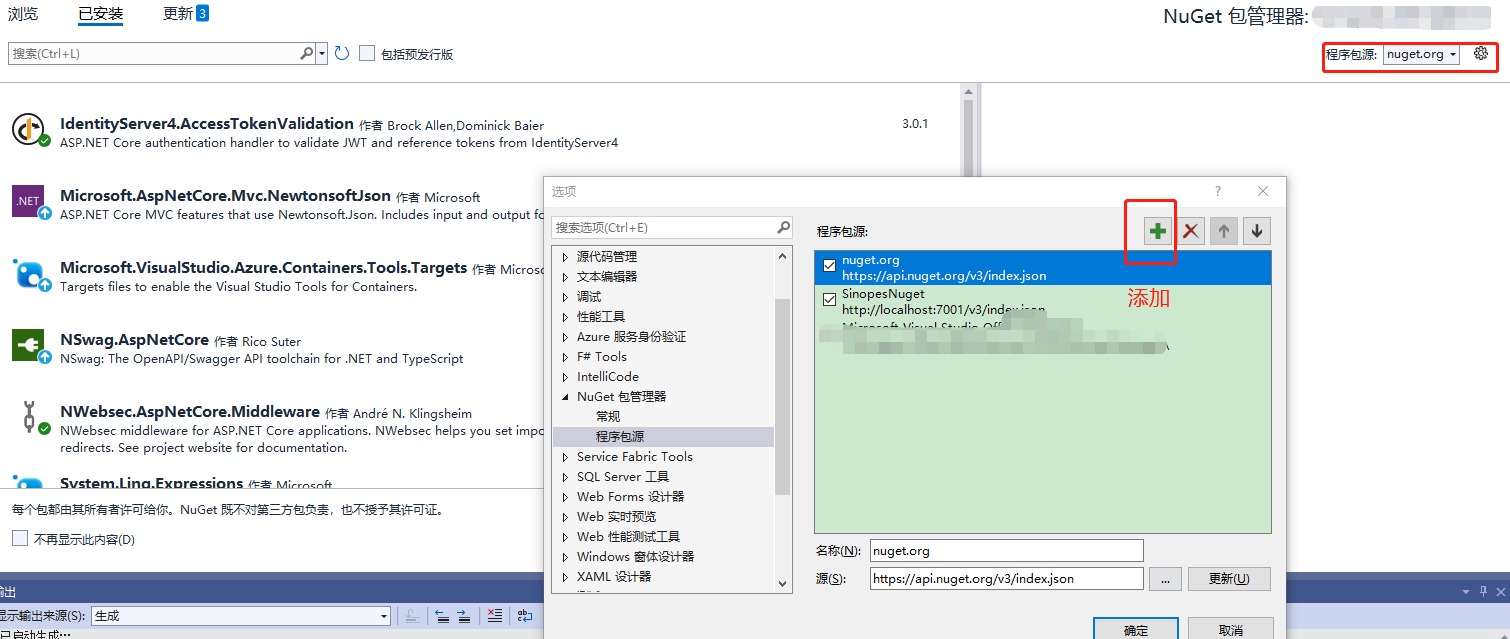This screenshot has width=1510, height=639.
Task: Click the browse ellipsis button for source
Action: click(1165, 578)
